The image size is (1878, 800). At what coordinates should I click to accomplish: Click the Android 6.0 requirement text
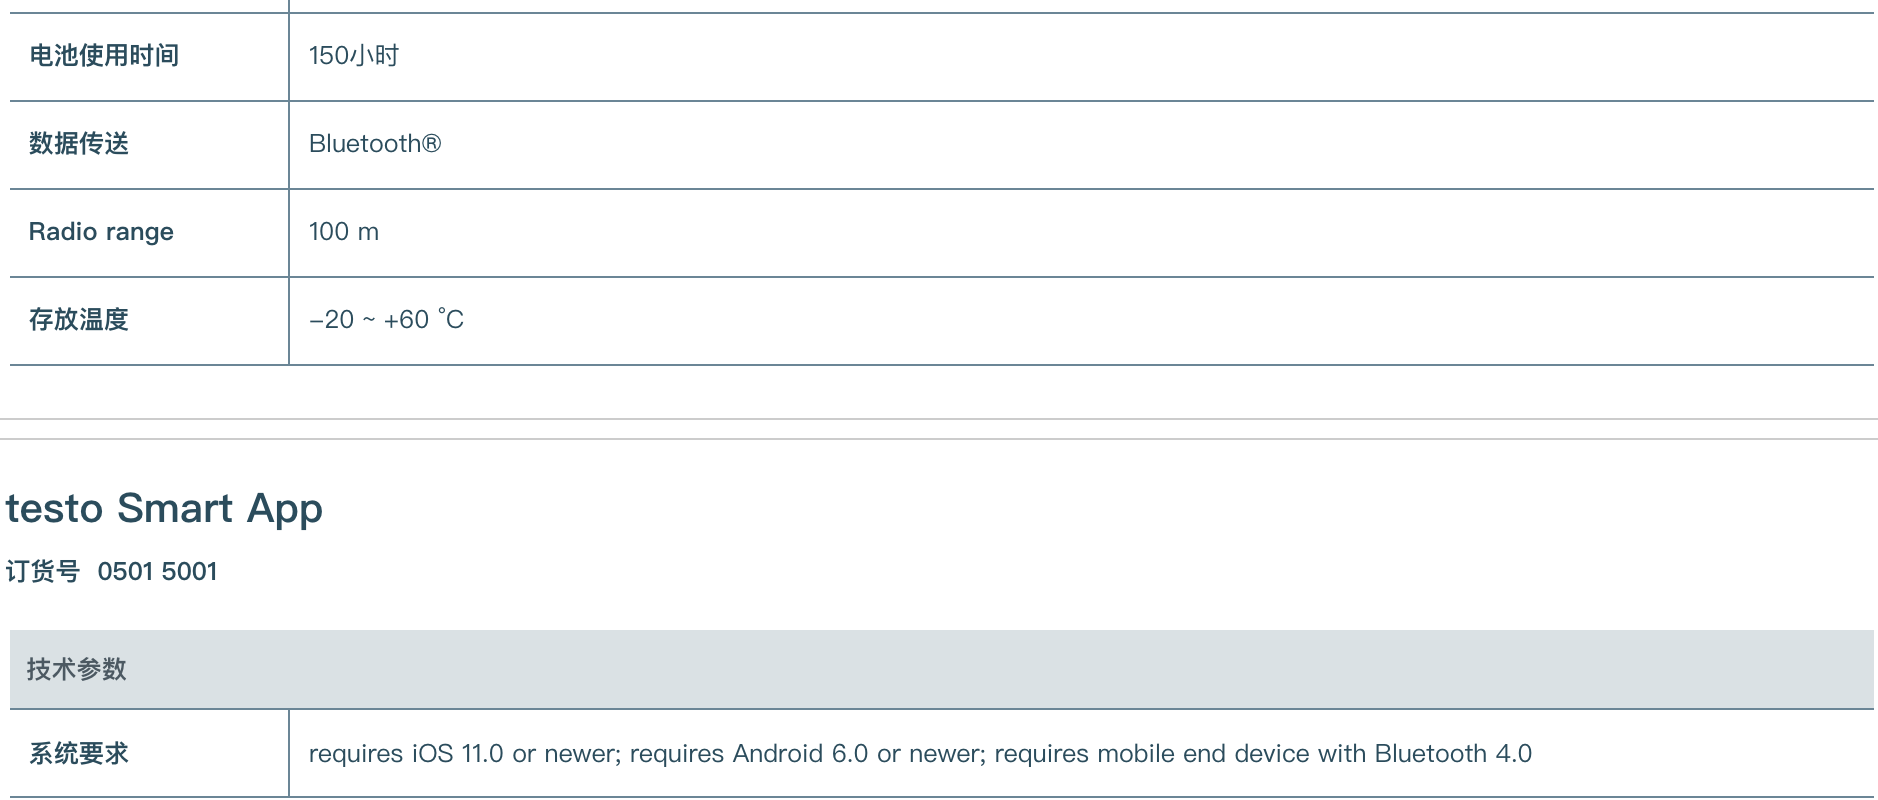tap(800, 754)
